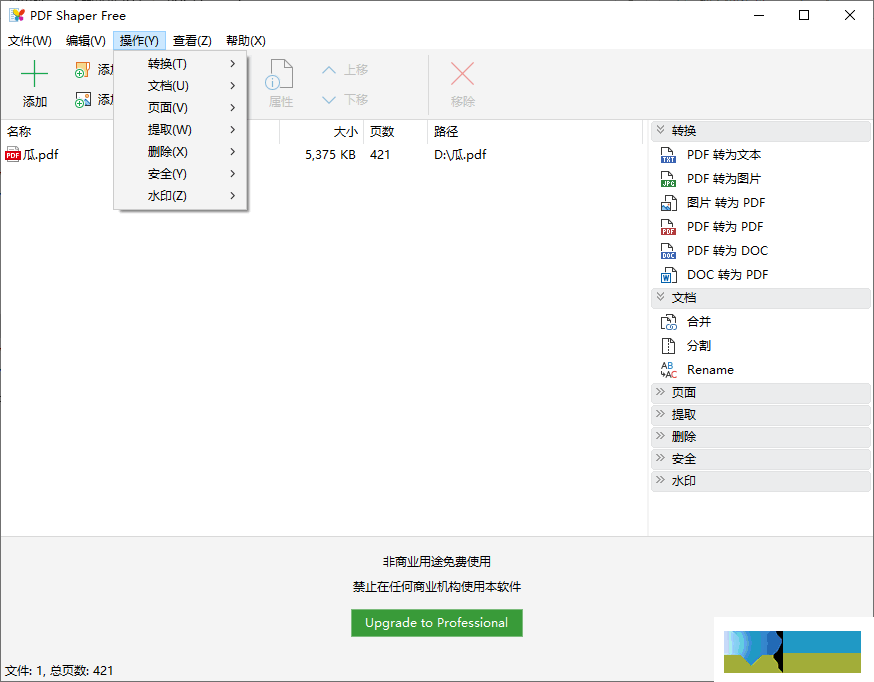Open the 转换(T) submenu

coord(180,64)
